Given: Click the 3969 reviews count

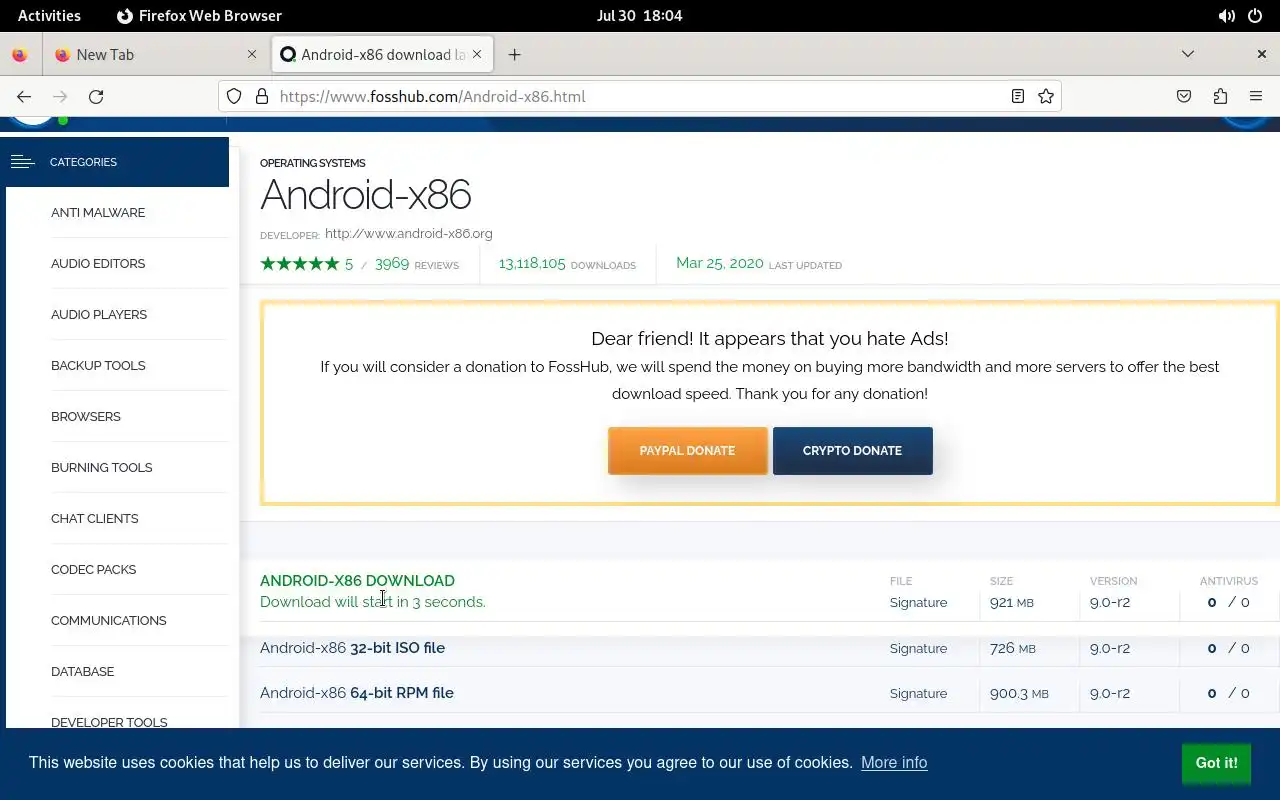Looking at the screenshot, I should 392,264.
